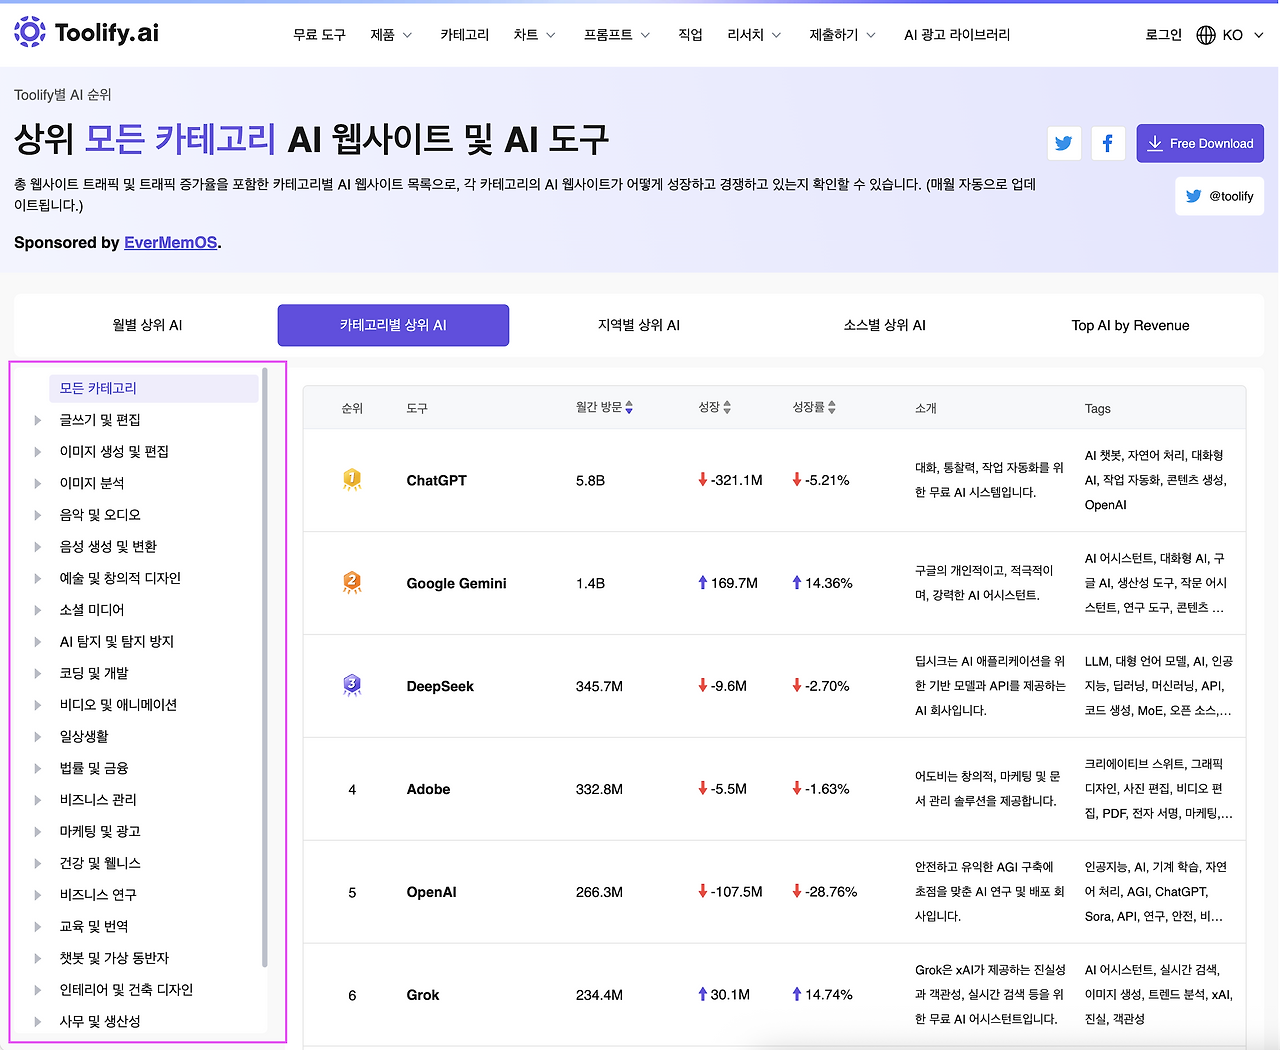The width and height of the screenshot is (1280, 1050).
Task: Open the Grok tool link
Action: pyautogui.click(x=423, y=995)
